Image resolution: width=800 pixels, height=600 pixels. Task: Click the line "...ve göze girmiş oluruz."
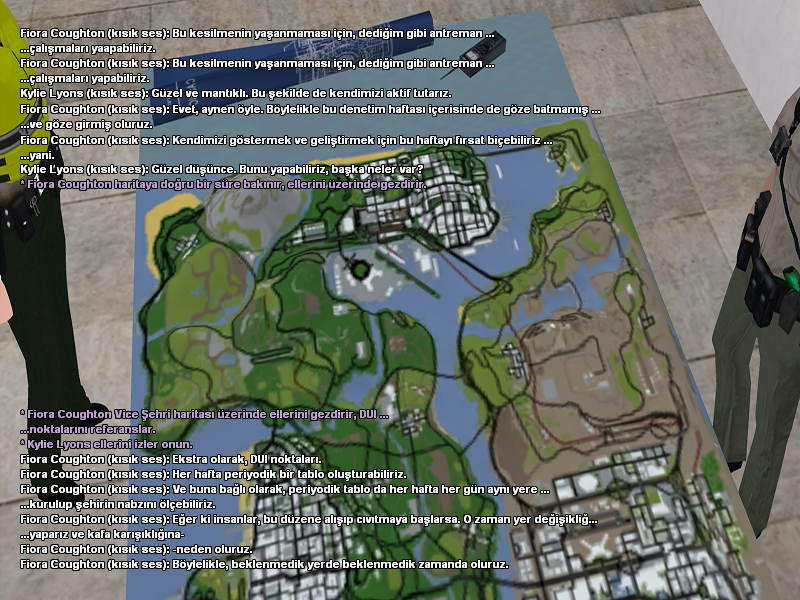[86, 124]
